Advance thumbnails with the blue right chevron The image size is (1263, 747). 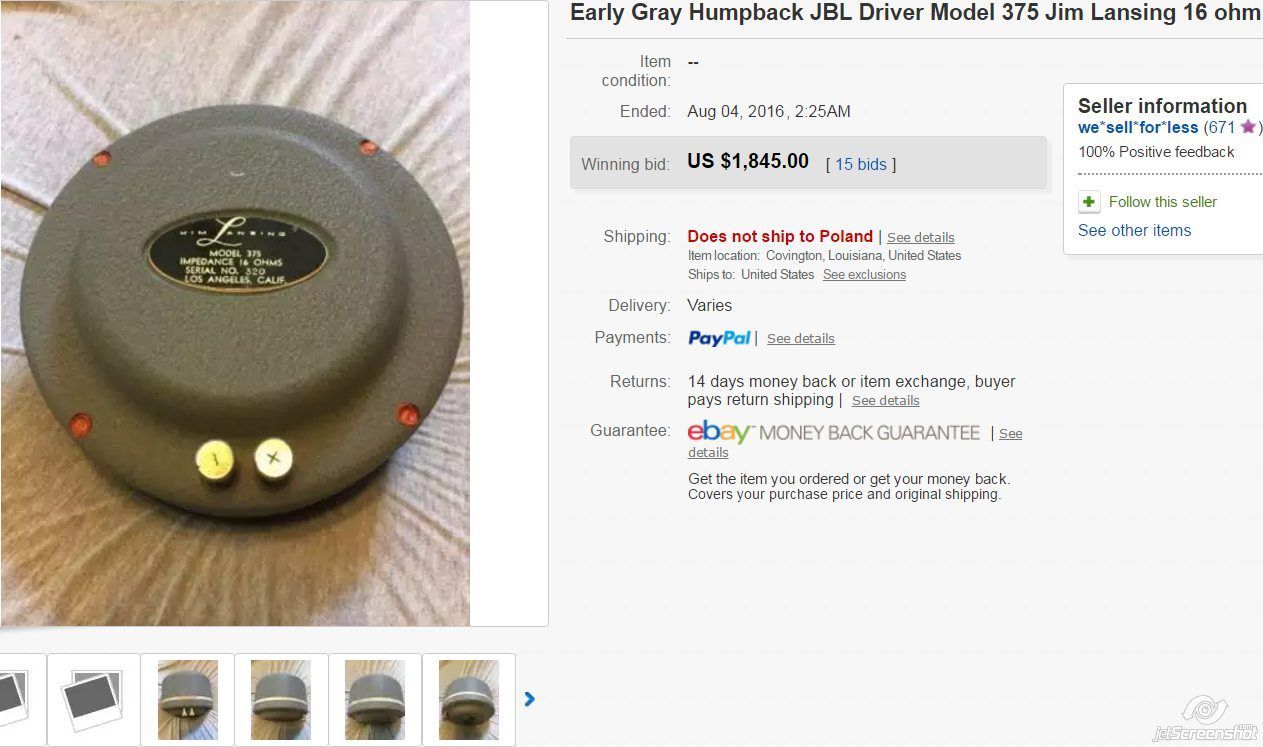click(x=530, y=699)
